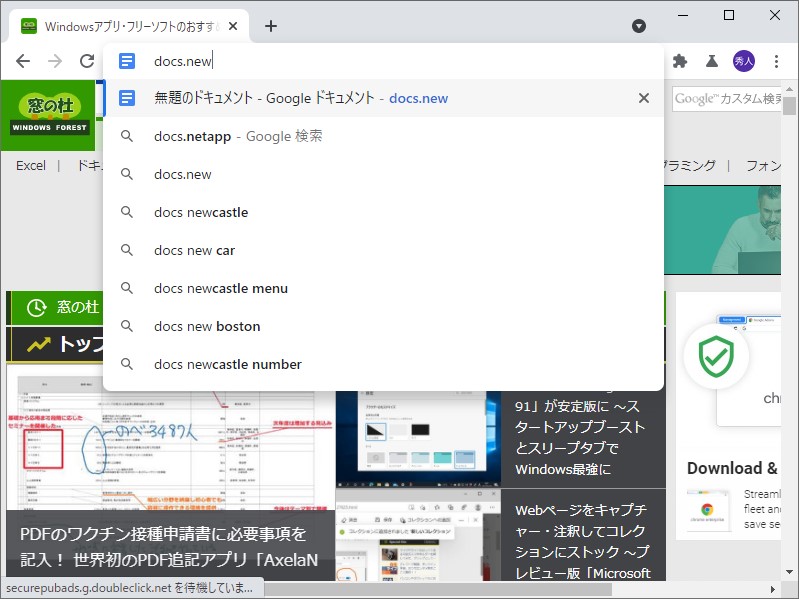Click the vertical scrollbar up arrow
The image size is (799, 599).
click(789, 90)
